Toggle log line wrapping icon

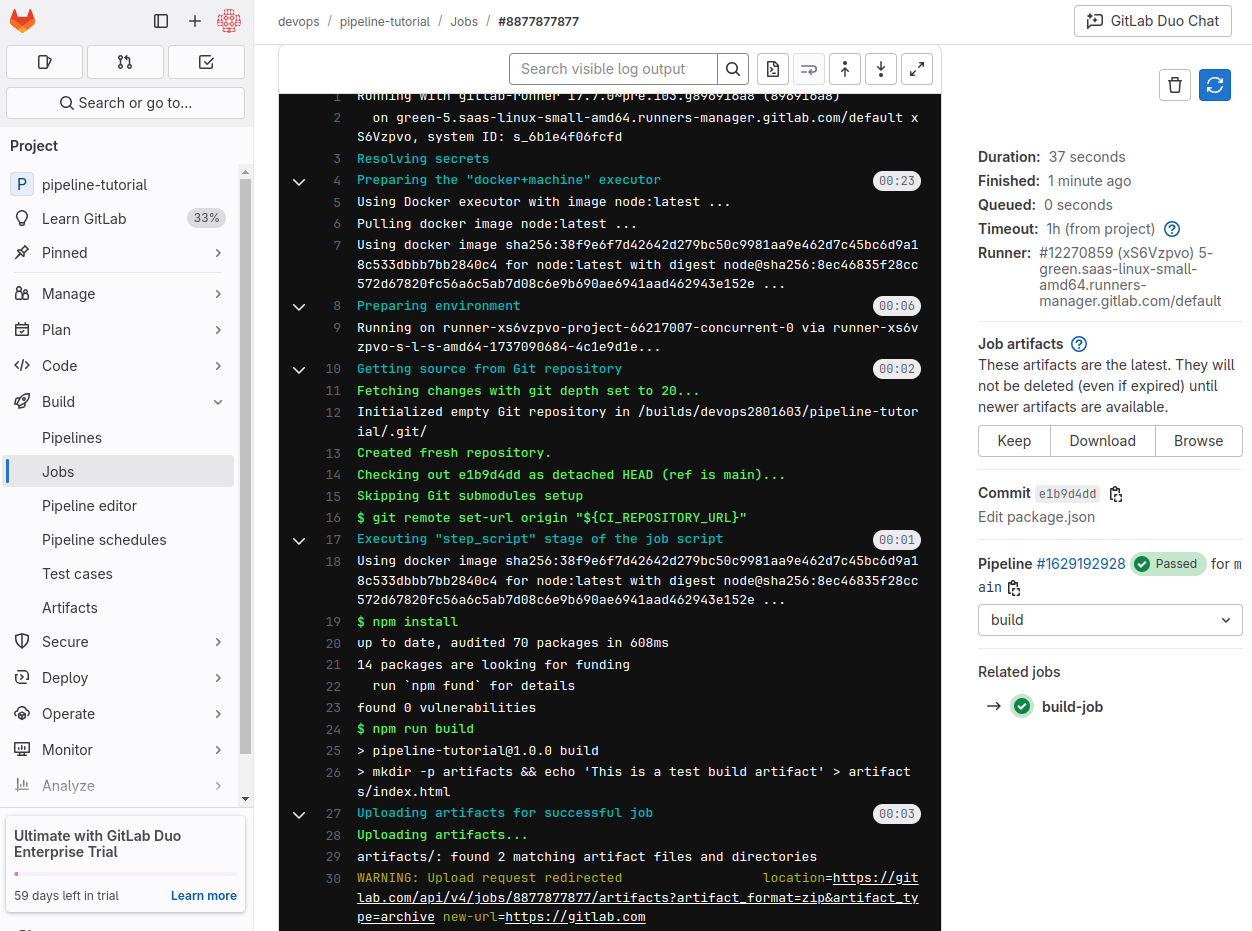pyautogui.click(x=809, y=69)
